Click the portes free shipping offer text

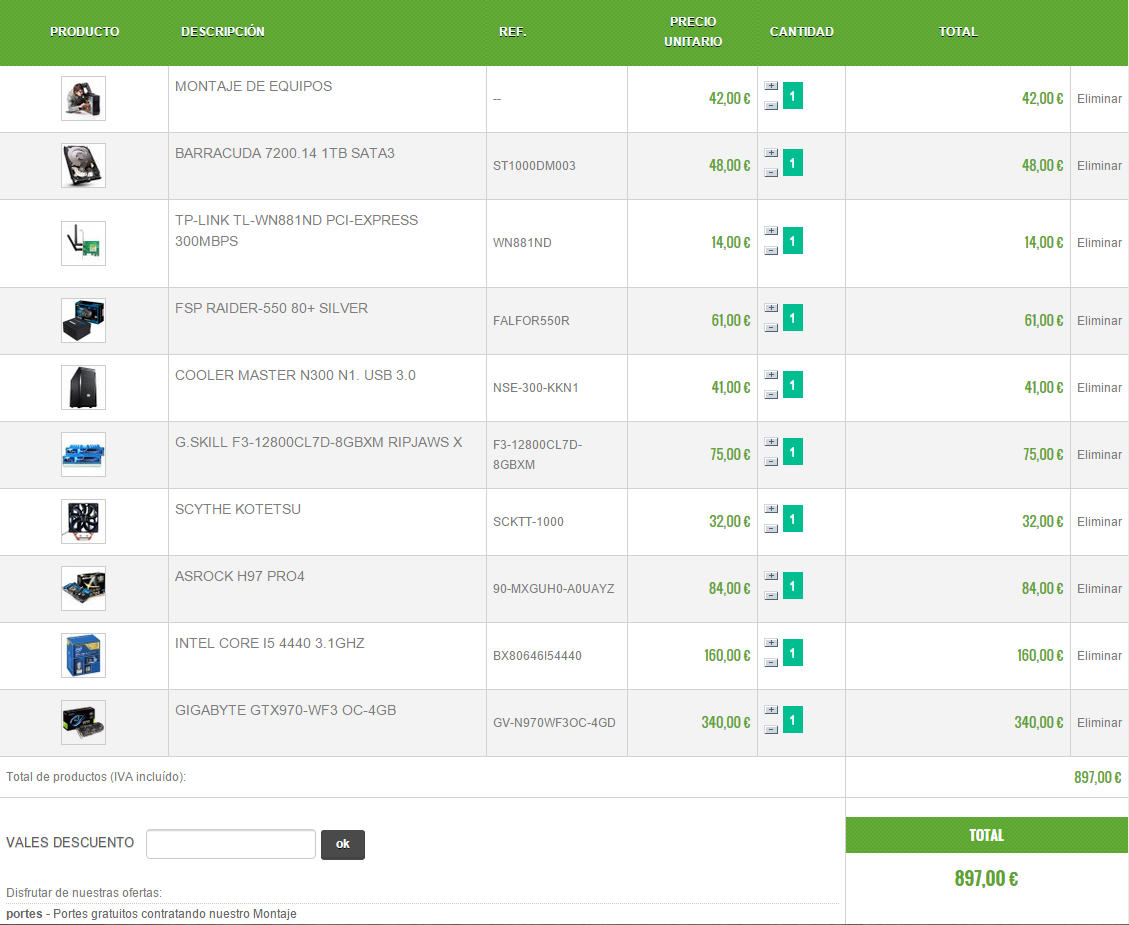pyautogui.click(x=151, y=913)
